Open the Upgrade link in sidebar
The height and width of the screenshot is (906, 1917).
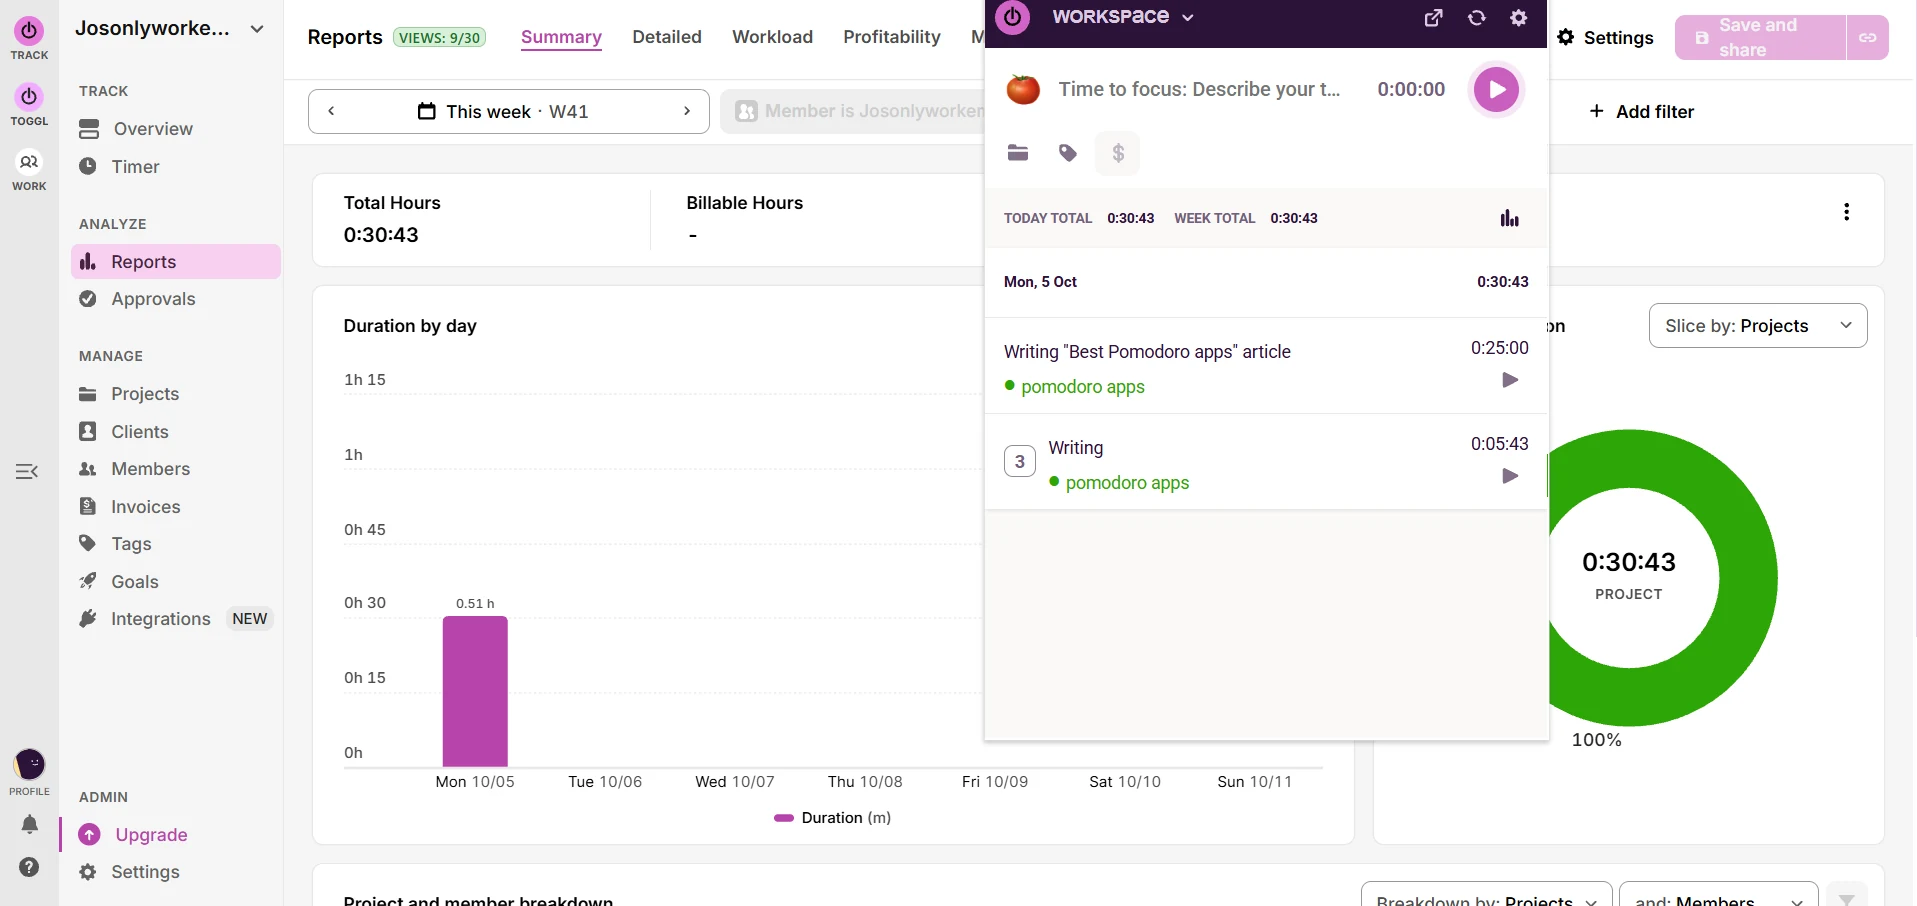[151, 835]
